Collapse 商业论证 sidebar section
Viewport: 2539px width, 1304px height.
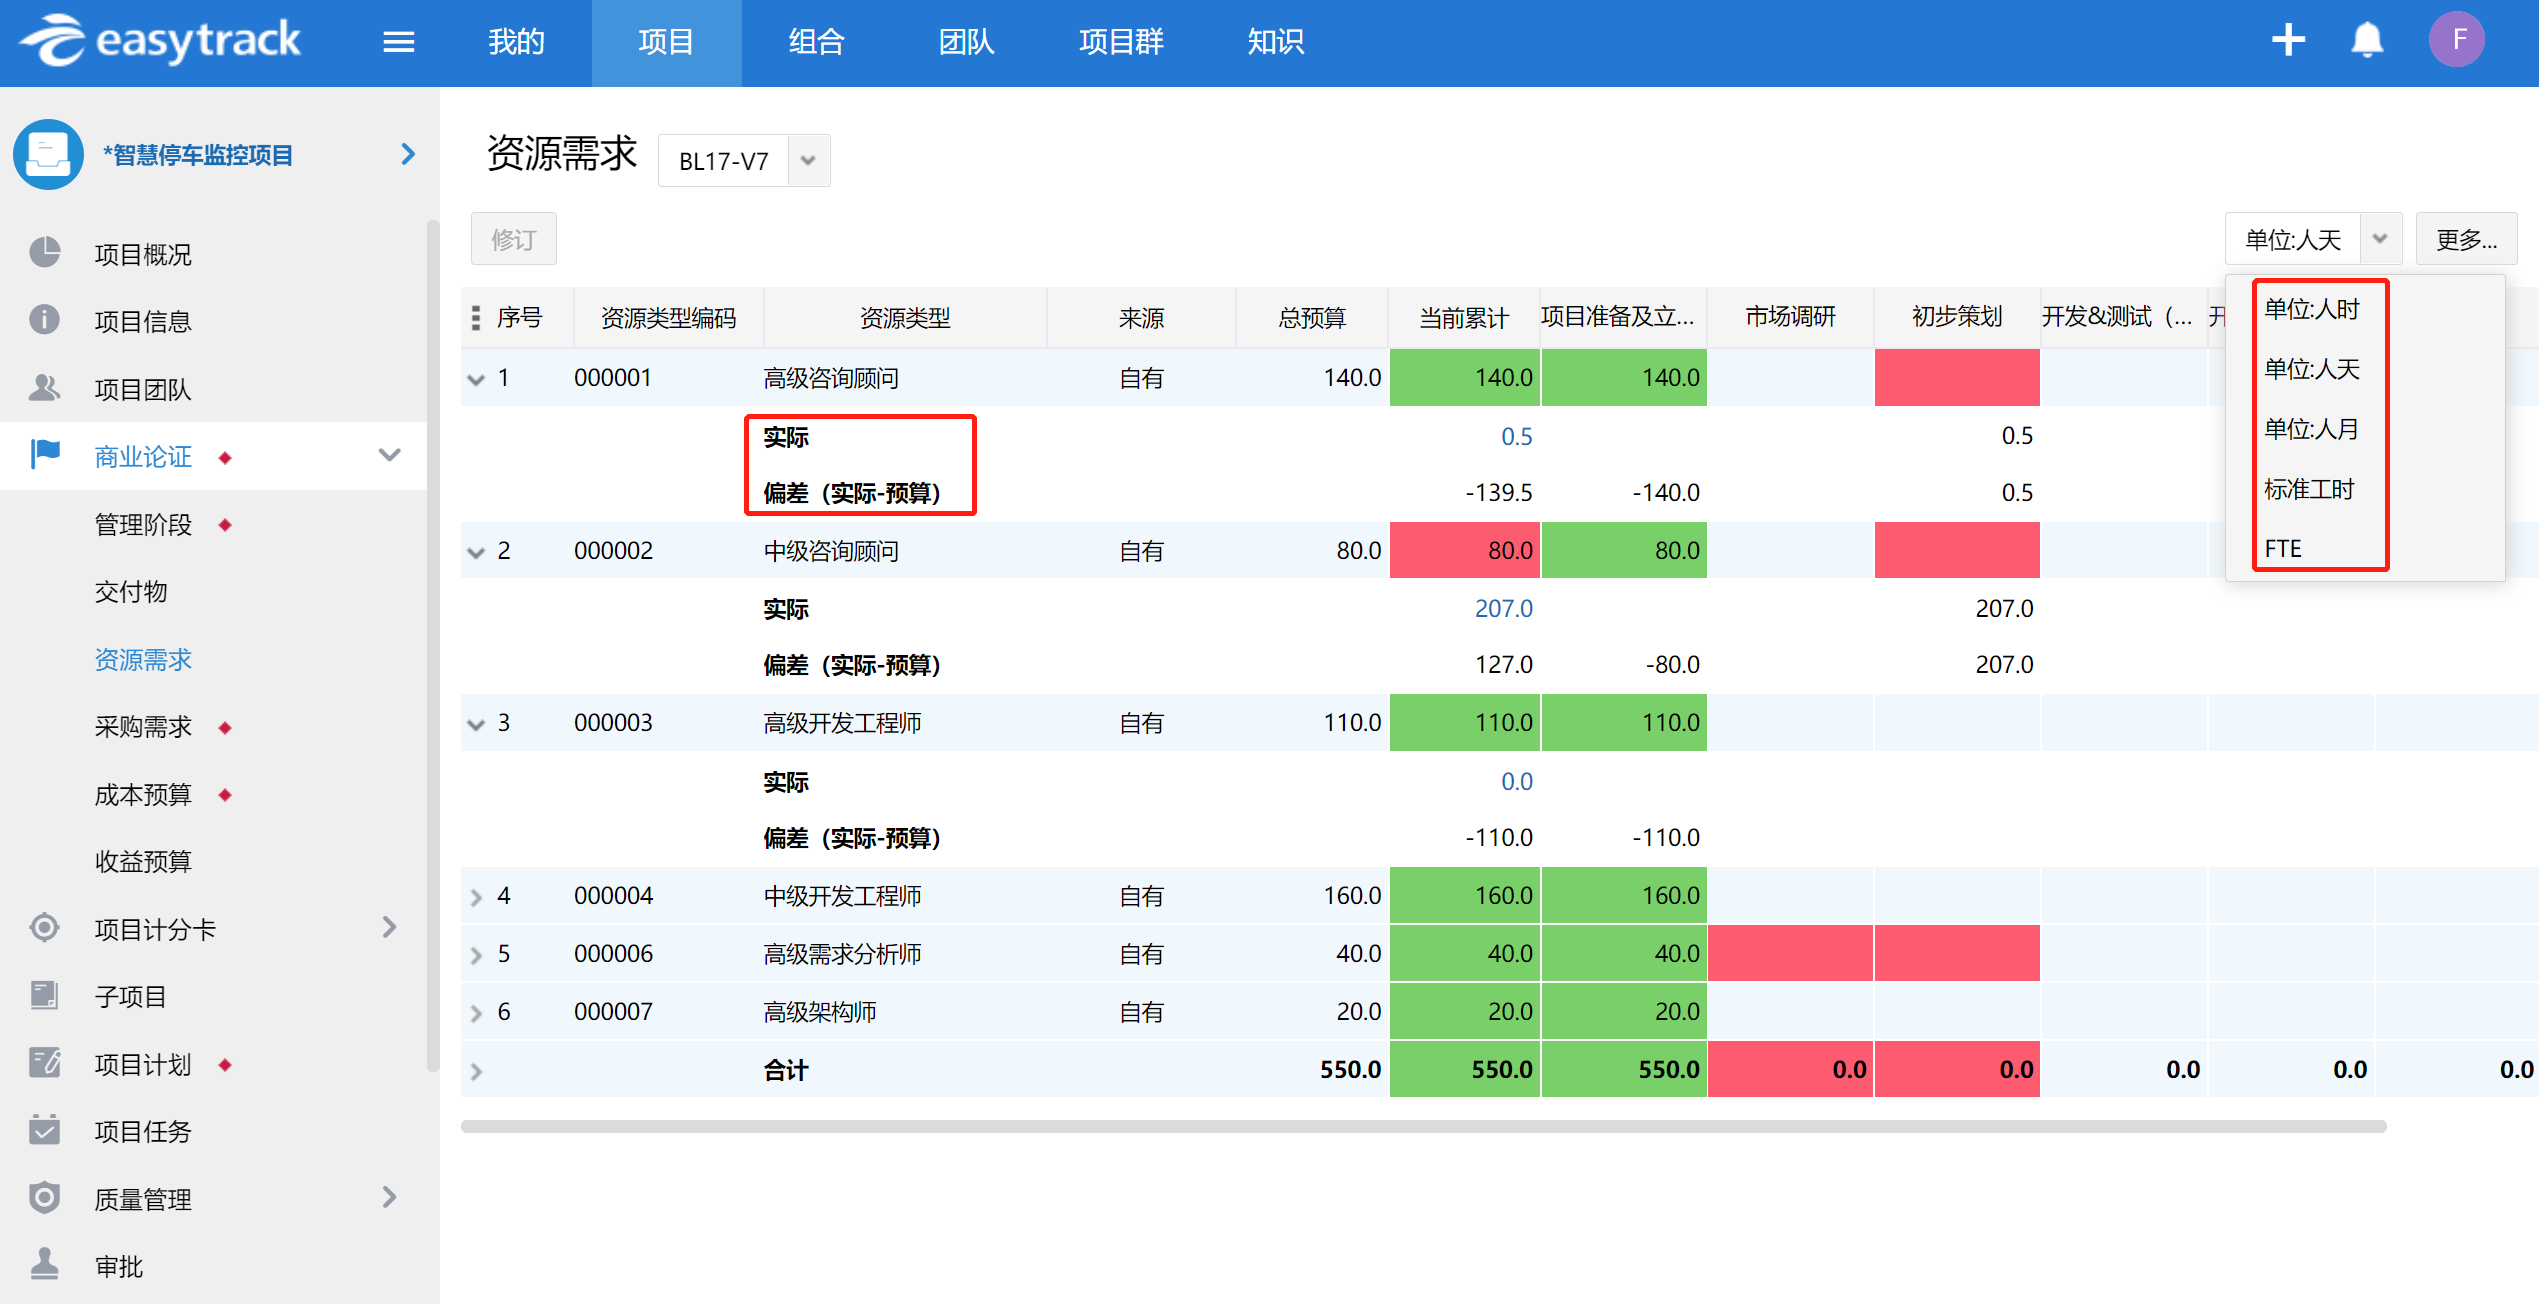click(389, 456)
